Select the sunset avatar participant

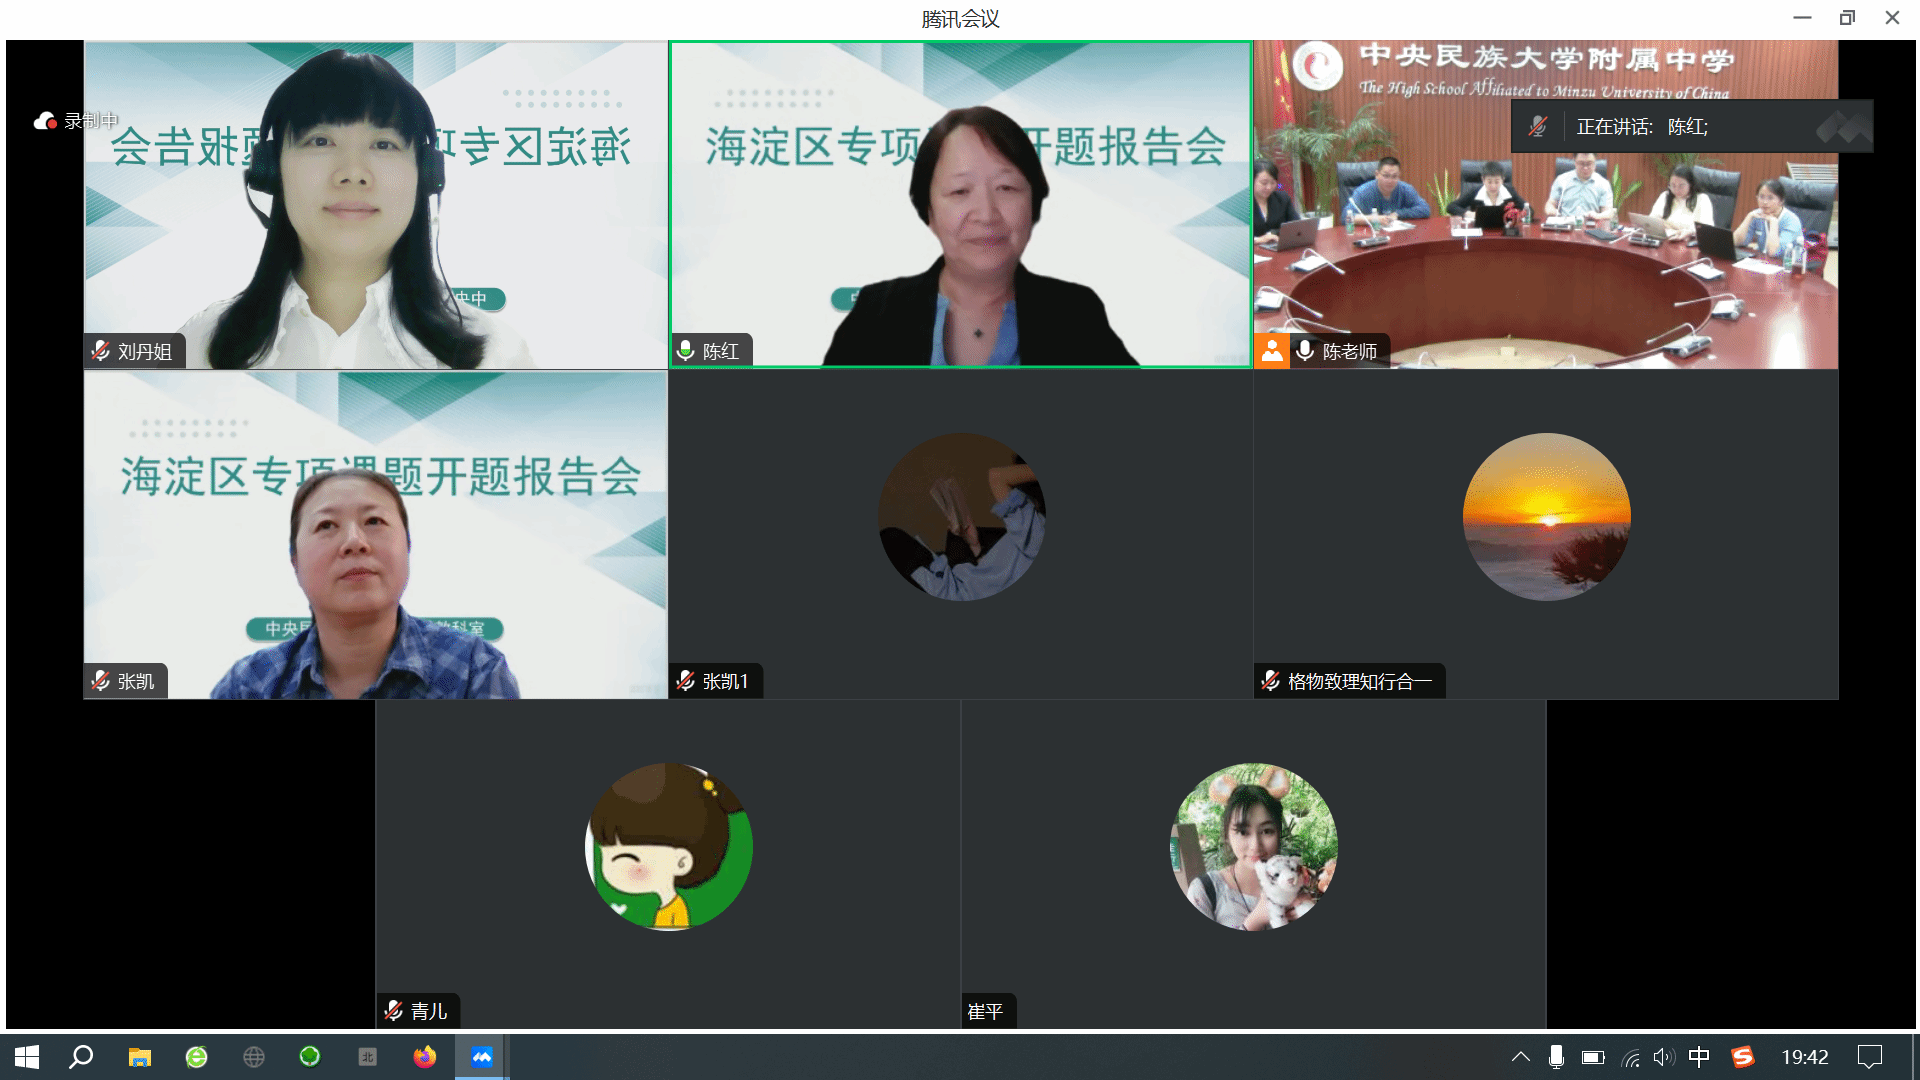pyautogui.click(x=1546, y=517)
